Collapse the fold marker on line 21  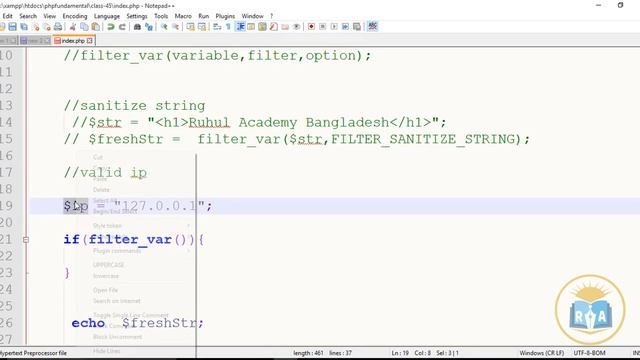(x=26, y=240)
